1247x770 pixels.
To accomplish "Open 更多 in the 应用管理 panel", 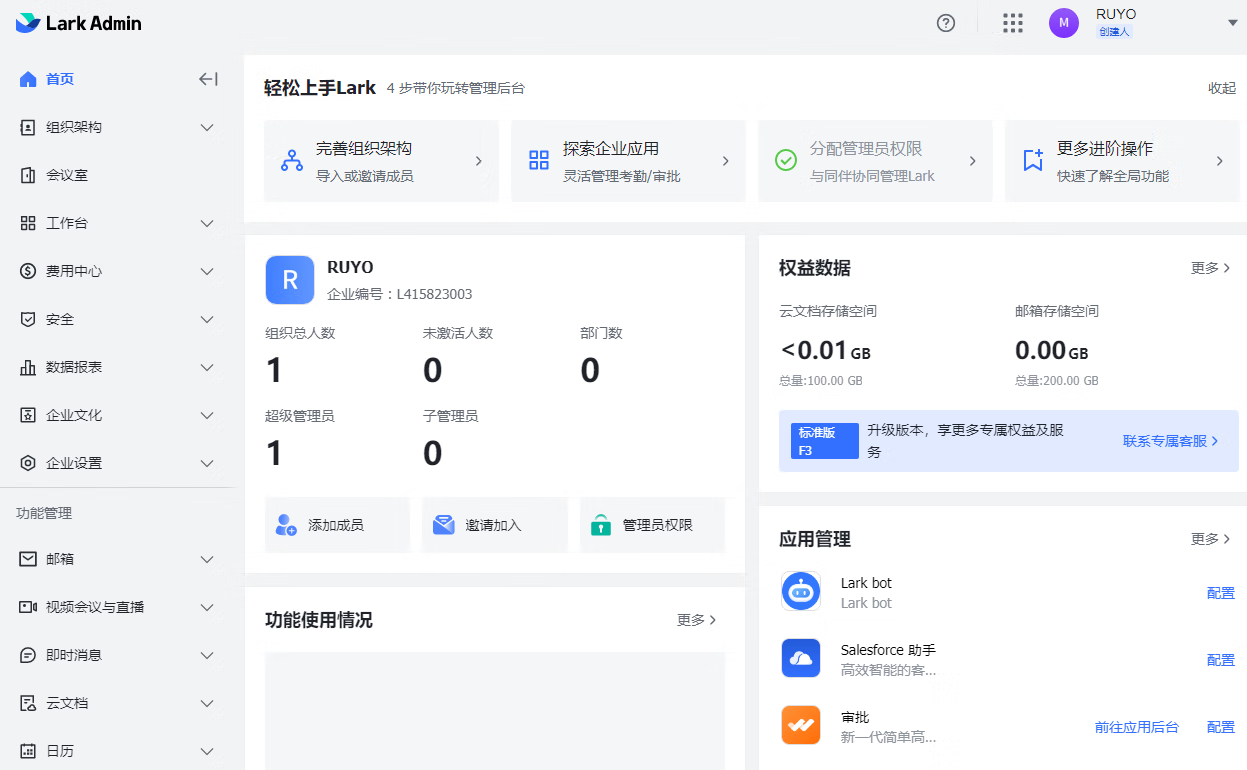I will tap(1211, 539).
